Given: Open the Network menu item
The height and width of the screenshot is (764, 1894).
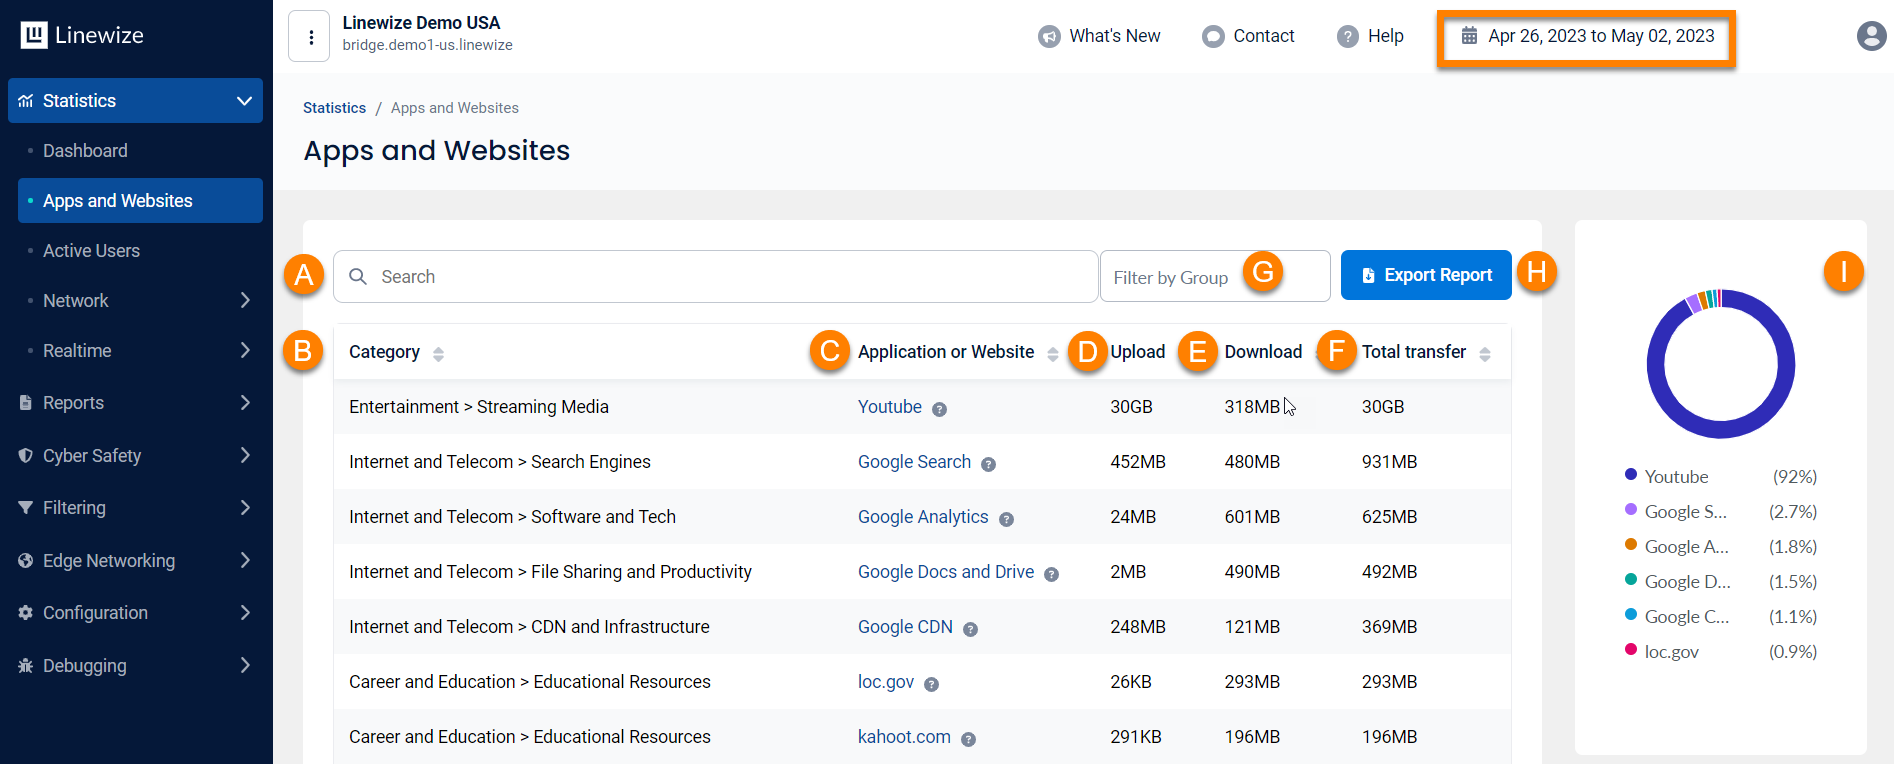Looking at the screenshot, I should (76, 301).
